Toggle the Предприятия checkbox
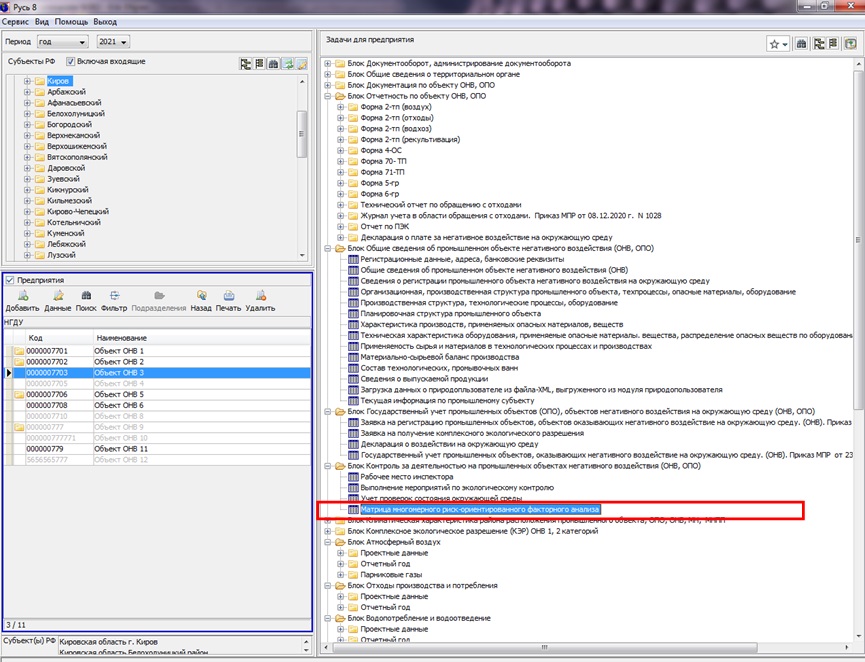865x662 pixels. tap(10, 281)
